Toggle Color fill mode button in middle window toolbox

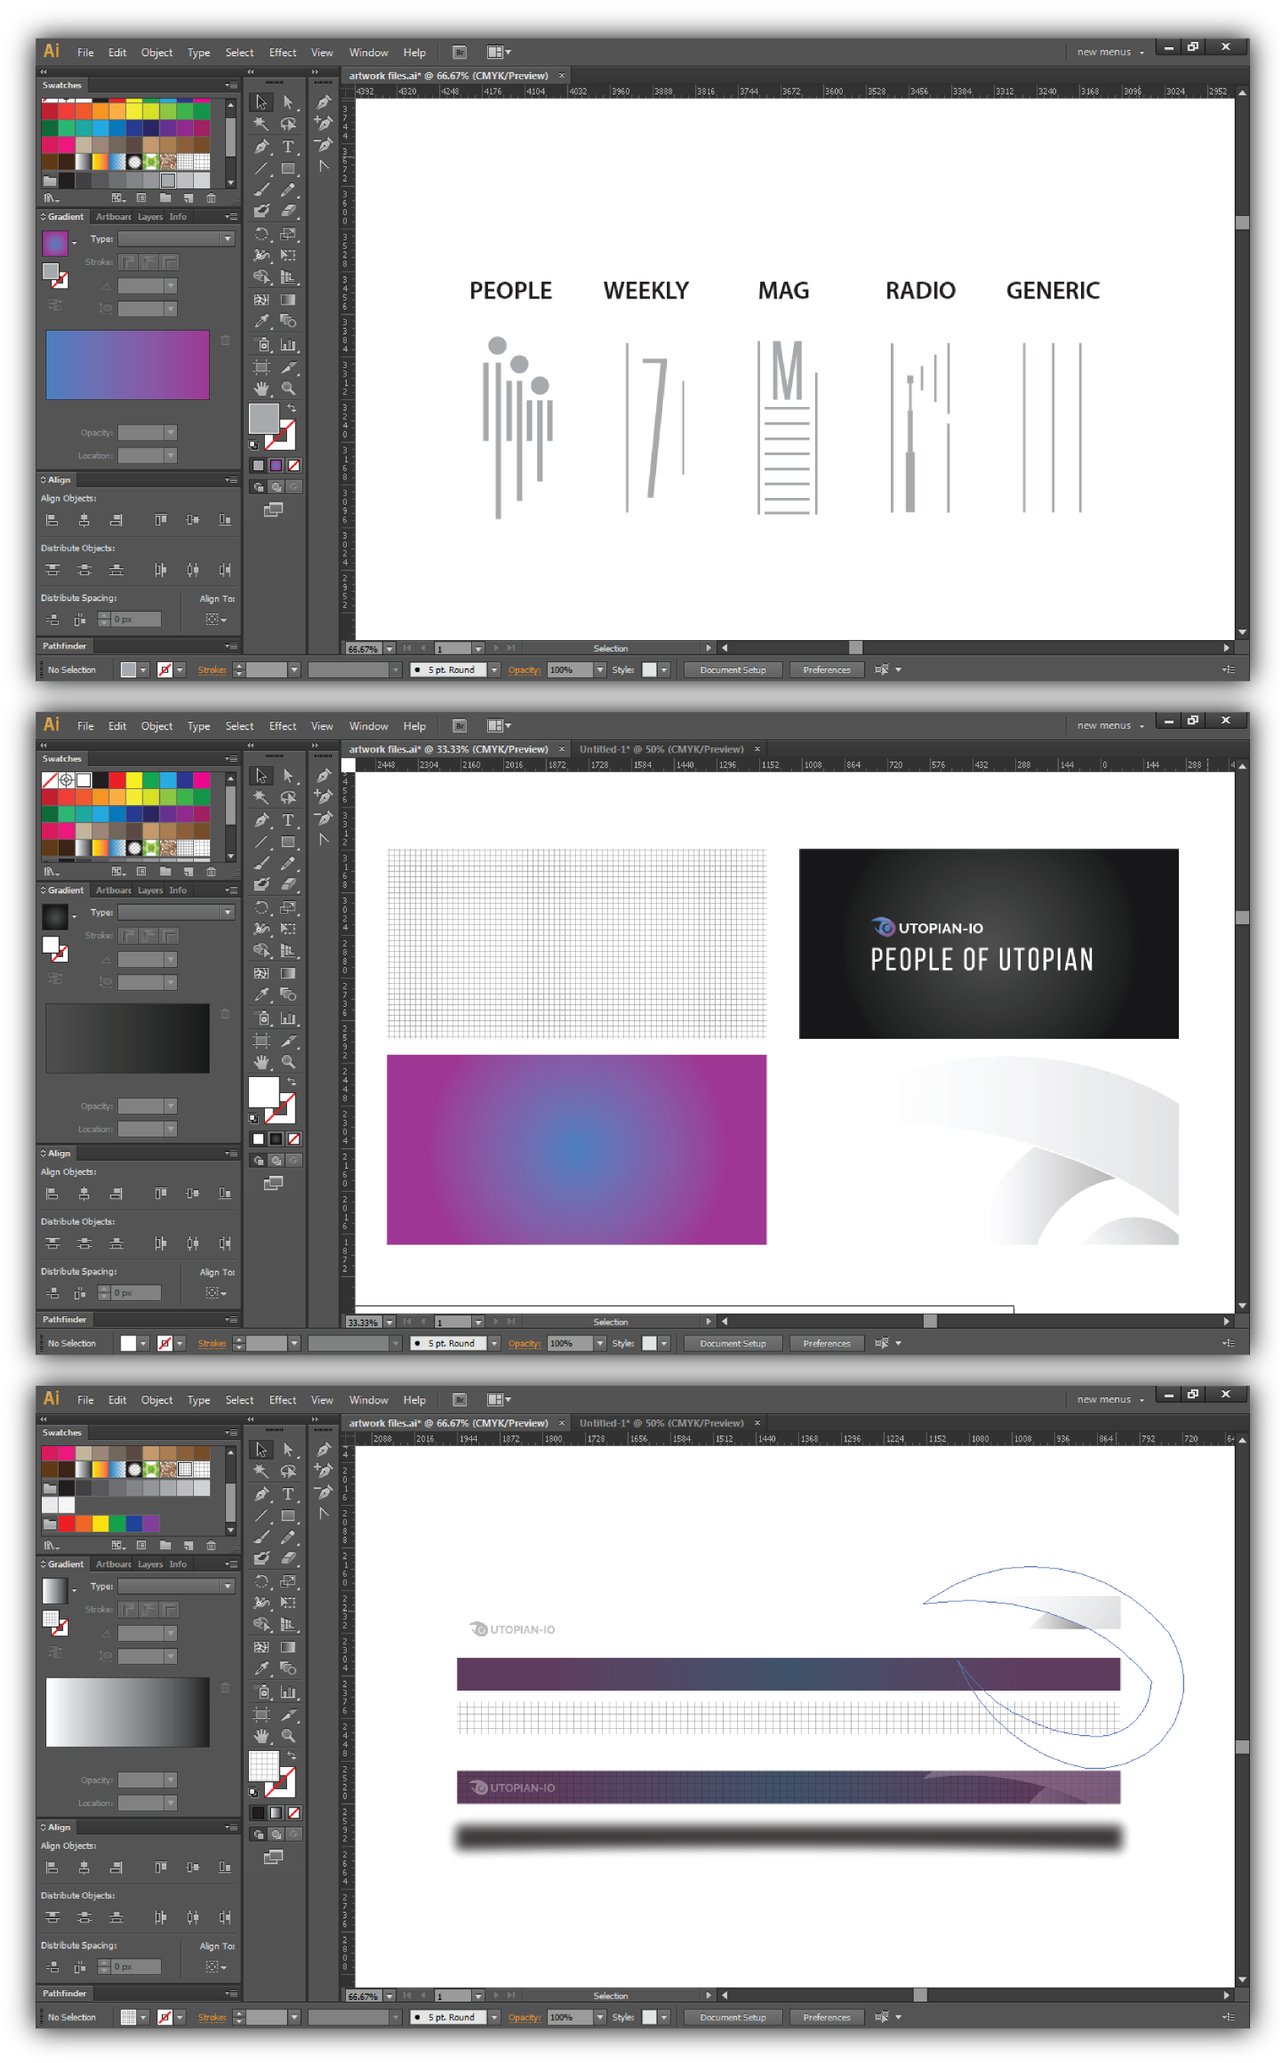pos(258,1139)
